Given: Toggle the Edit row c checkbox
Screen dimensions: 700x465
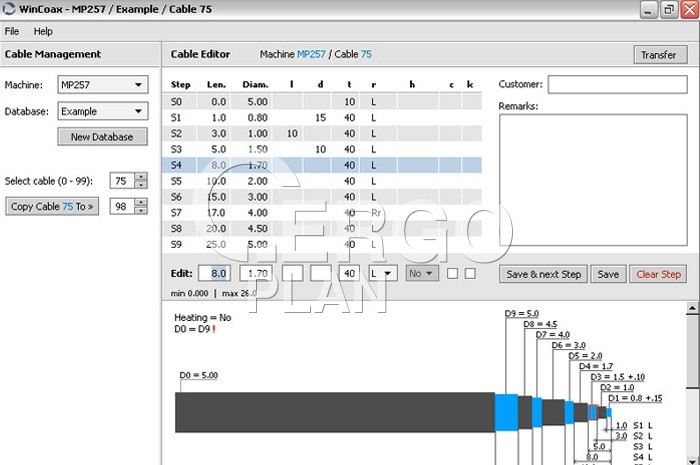Looking at the screenshot, I should pos(452,274).
